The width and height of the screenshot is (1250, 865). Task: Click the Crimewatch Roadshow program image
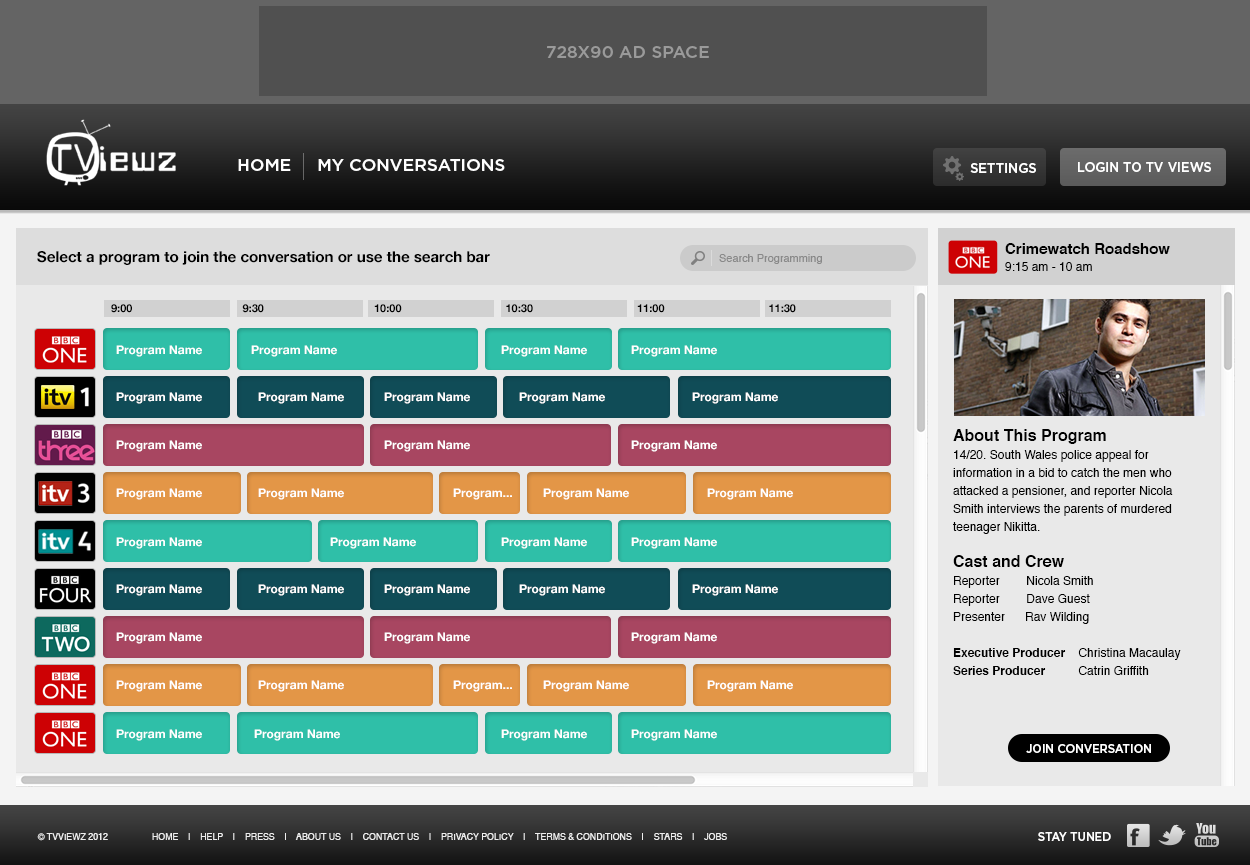(1079, 357)
